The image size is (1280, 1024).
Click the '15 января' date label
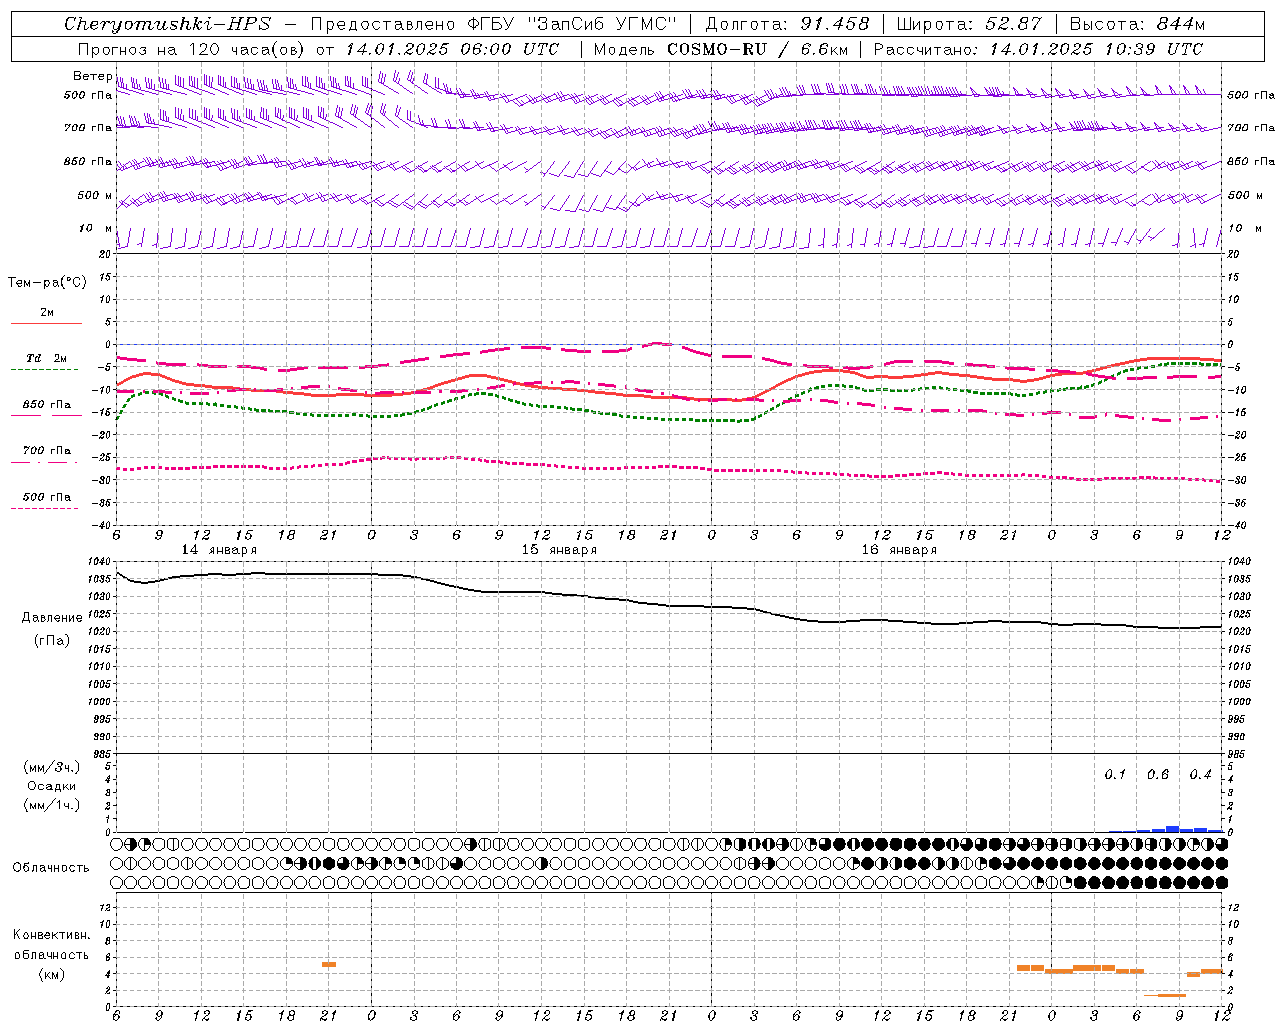(559, 550)
